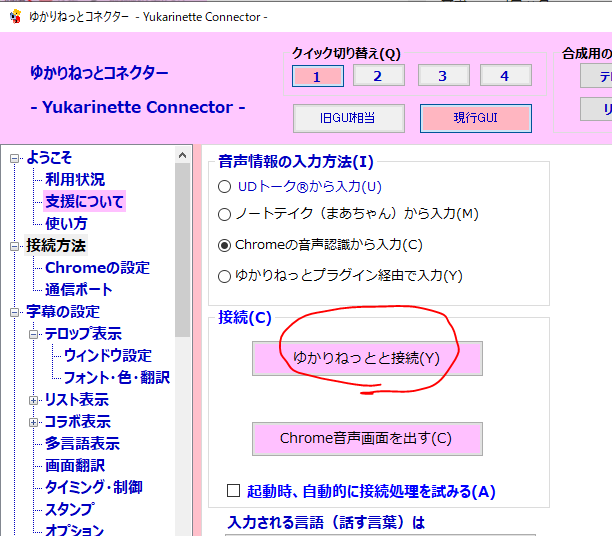Collapse the ようこそ tree node

pyautogui.click(x=14, y=158)
